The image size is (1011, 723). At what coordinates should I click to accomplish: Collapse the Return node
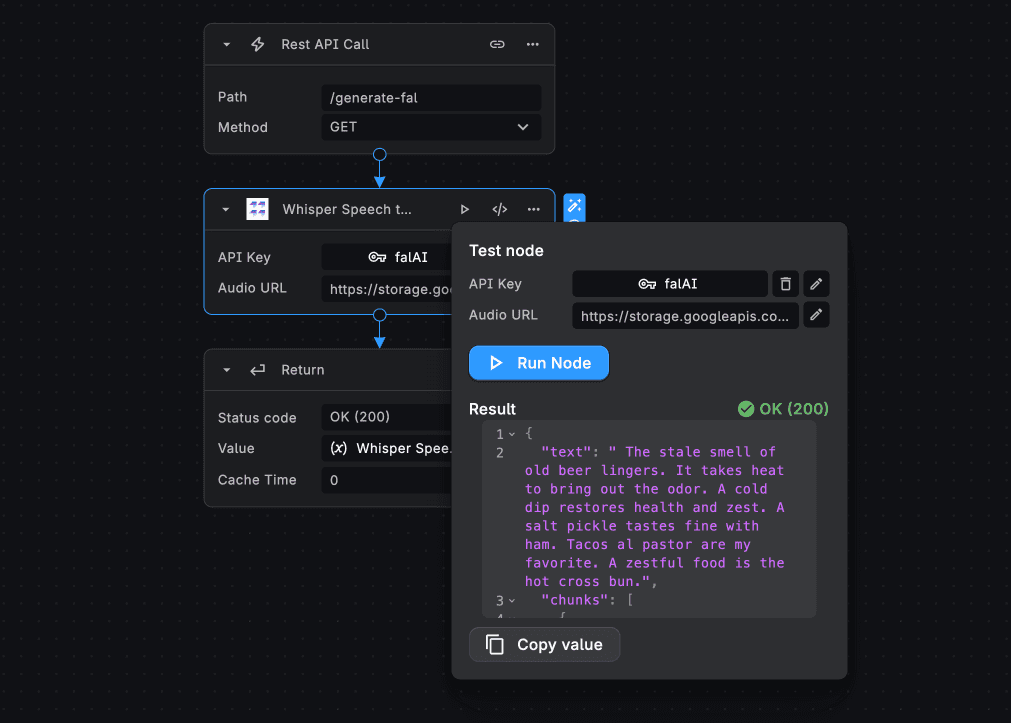coord(227,370)
